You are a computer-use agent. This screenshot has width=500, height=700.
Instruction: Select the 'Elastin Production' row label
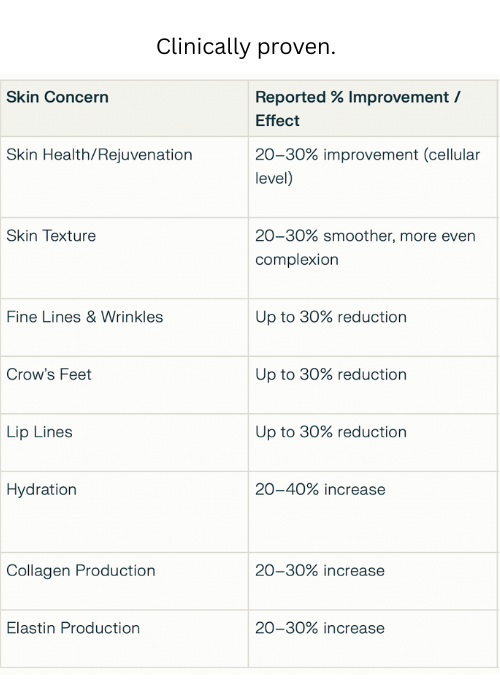point(73,628)
